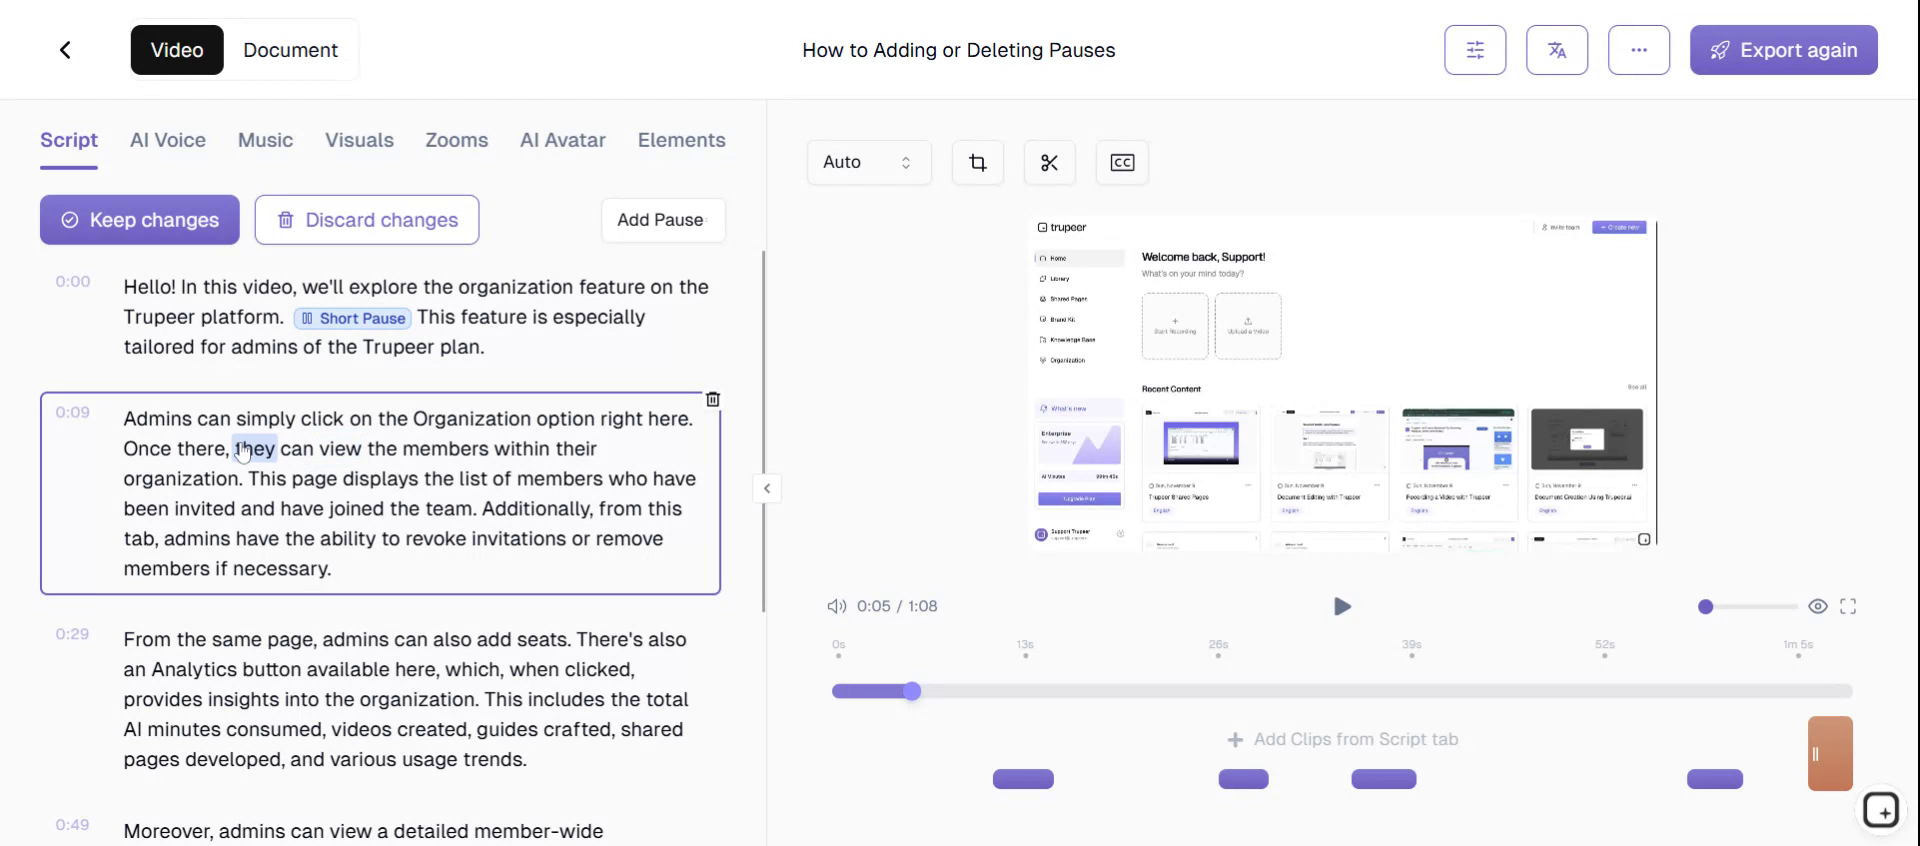The height and width of the screenshot is (846, 1920).
Task: Click Export again button
Action: [x=1783, y=50]
